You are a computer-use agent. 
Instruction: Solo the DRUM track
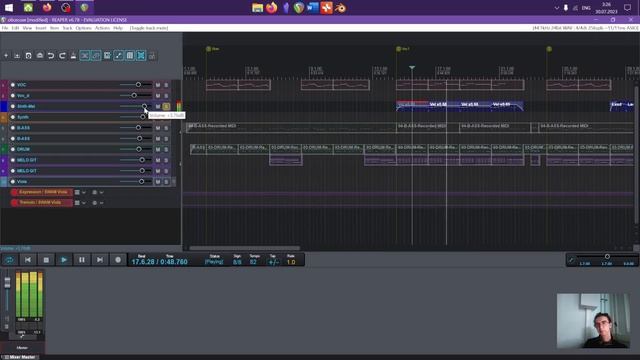[166, 149]
